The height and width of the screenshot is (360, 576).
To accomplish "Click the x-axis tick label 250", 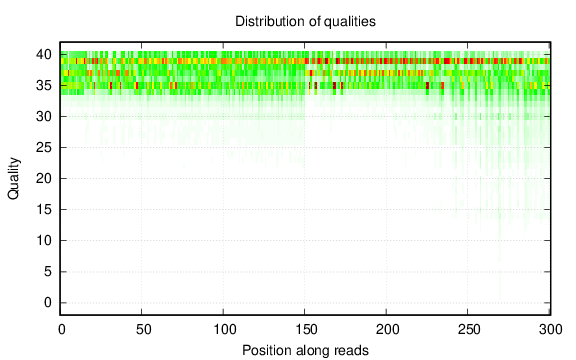I will pos(469,330).
